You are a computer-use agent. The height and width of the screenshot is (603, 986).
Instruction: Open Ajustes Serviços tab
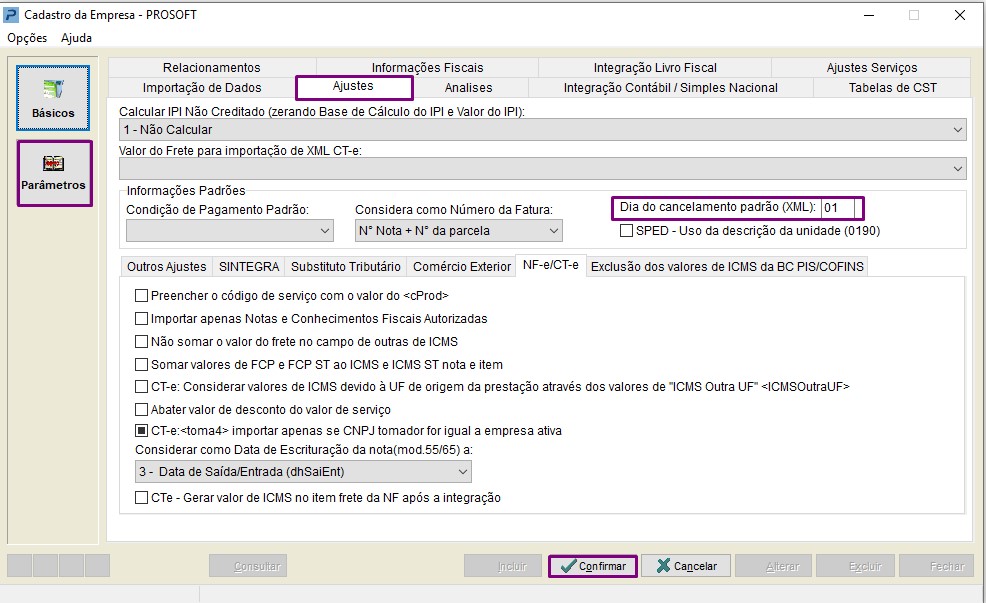coord(872,67)
